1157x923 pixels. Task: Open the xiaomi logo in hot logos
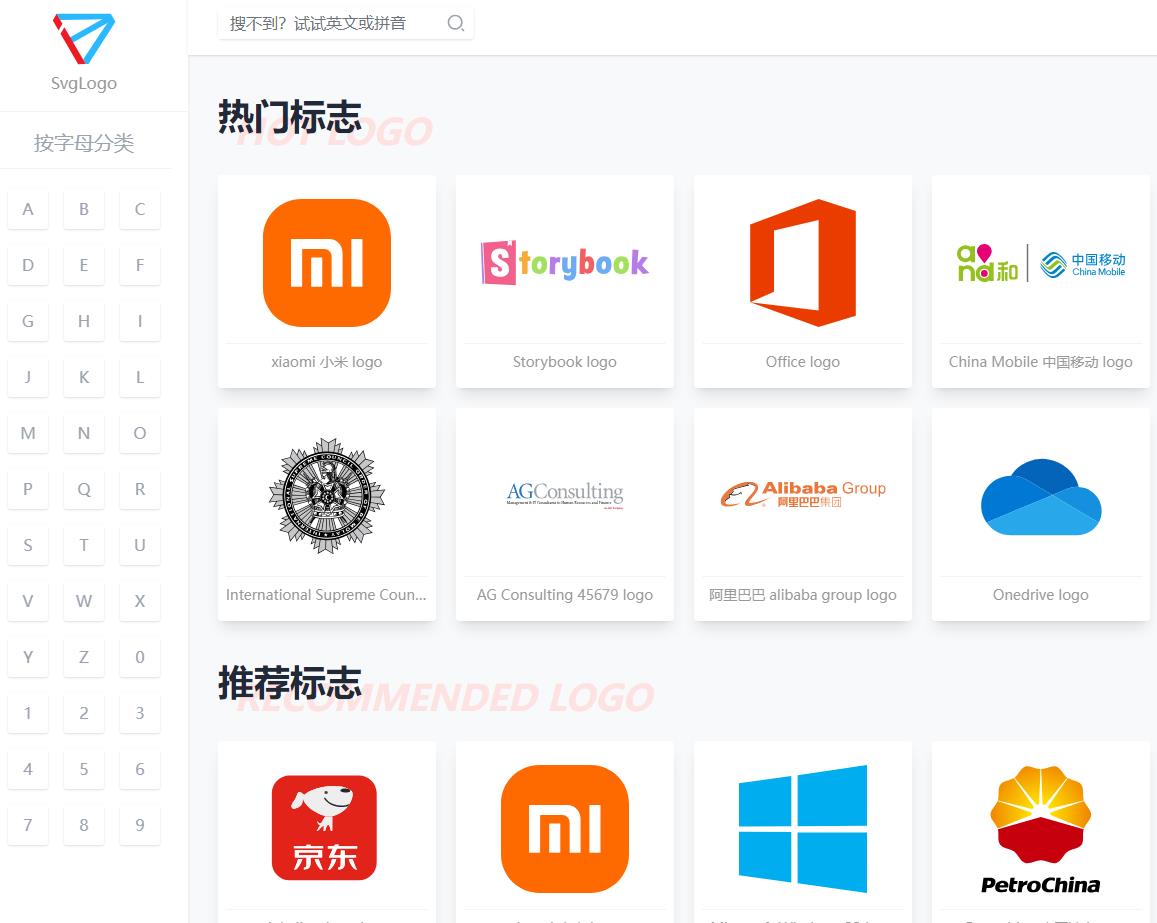326,263
